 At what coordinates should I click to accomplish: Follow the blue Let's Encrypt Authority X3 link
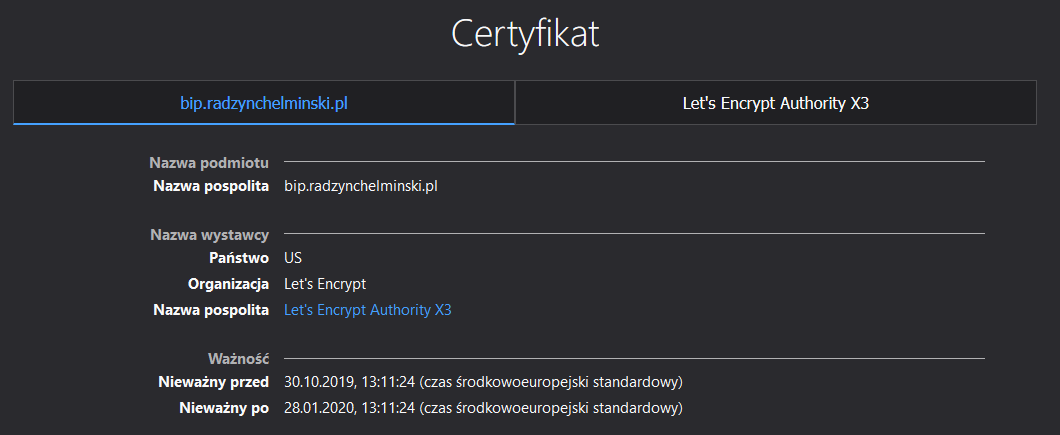[368, 310]
